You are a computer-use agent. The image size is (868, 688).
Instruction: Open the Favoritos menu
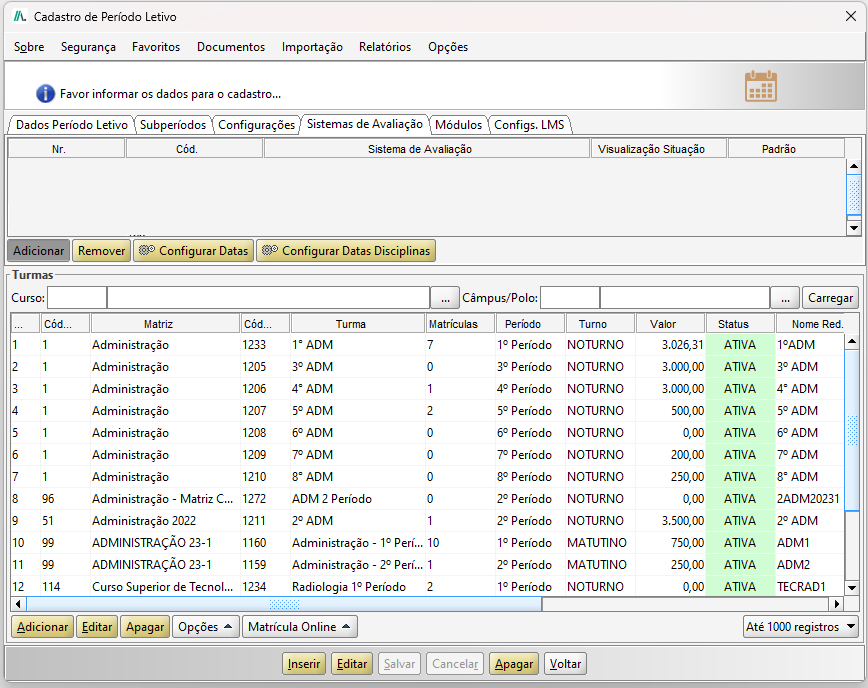click(156, 47)
